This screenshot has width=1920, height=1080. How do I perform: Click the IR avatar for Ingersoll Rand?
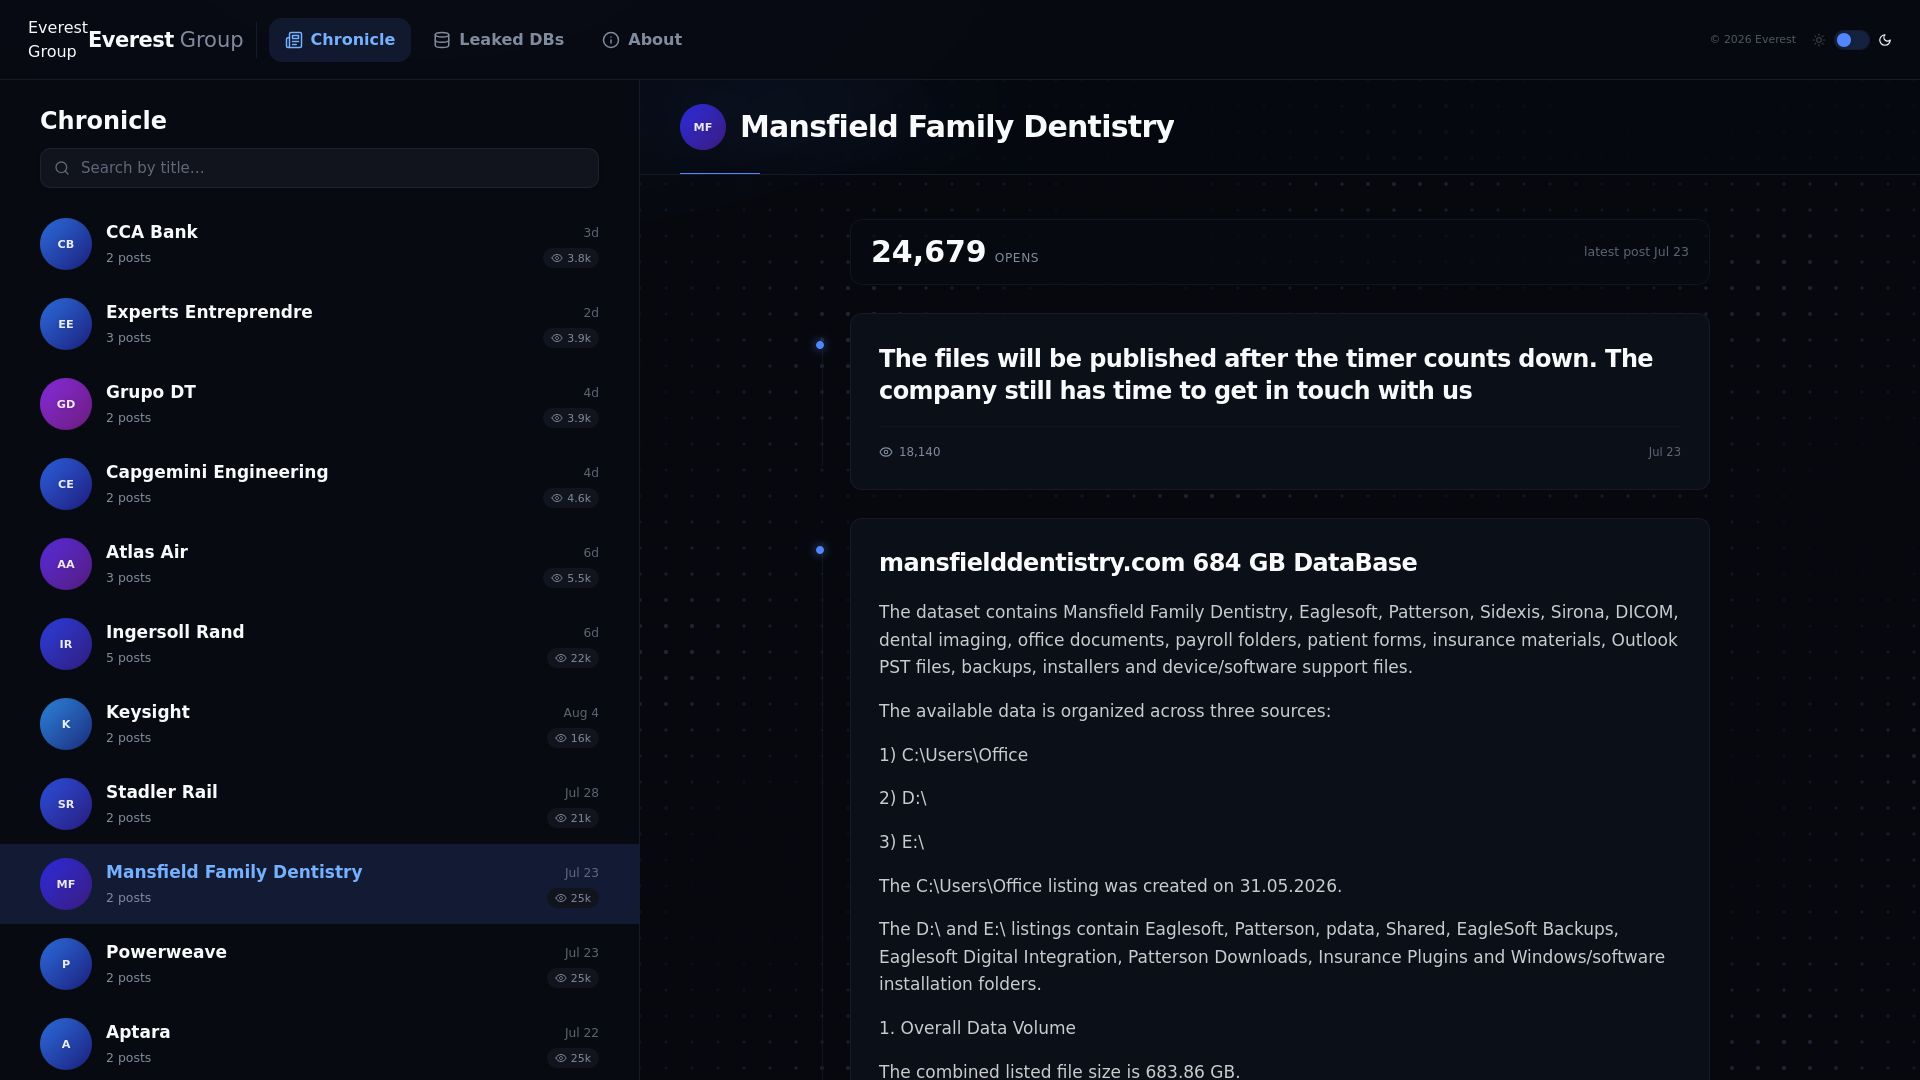click(66, 644)
